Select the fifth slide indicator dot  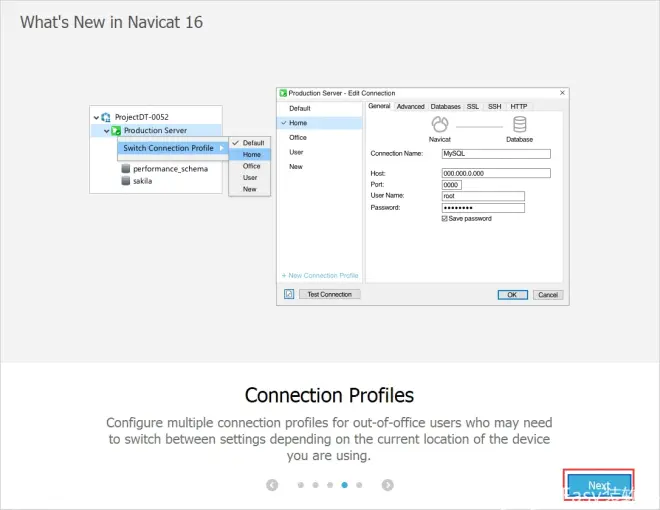point(359,485)
